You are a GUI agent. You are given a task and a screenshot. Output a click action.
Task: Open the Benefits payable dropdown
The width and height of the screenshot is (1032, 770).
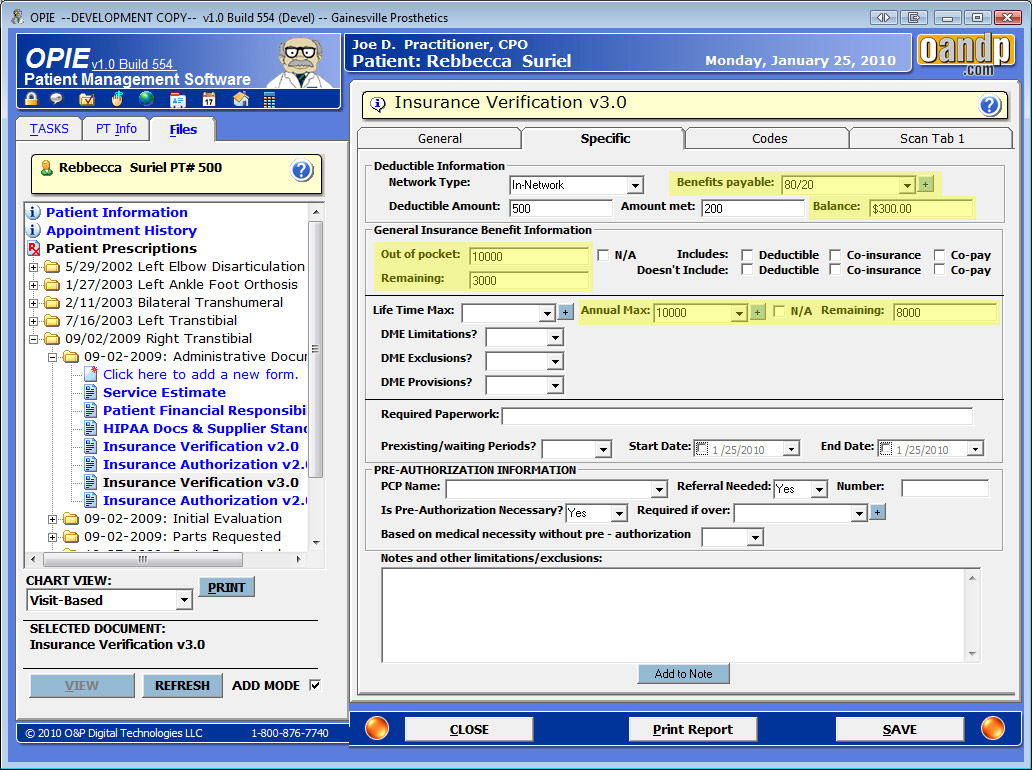[907, 186]
